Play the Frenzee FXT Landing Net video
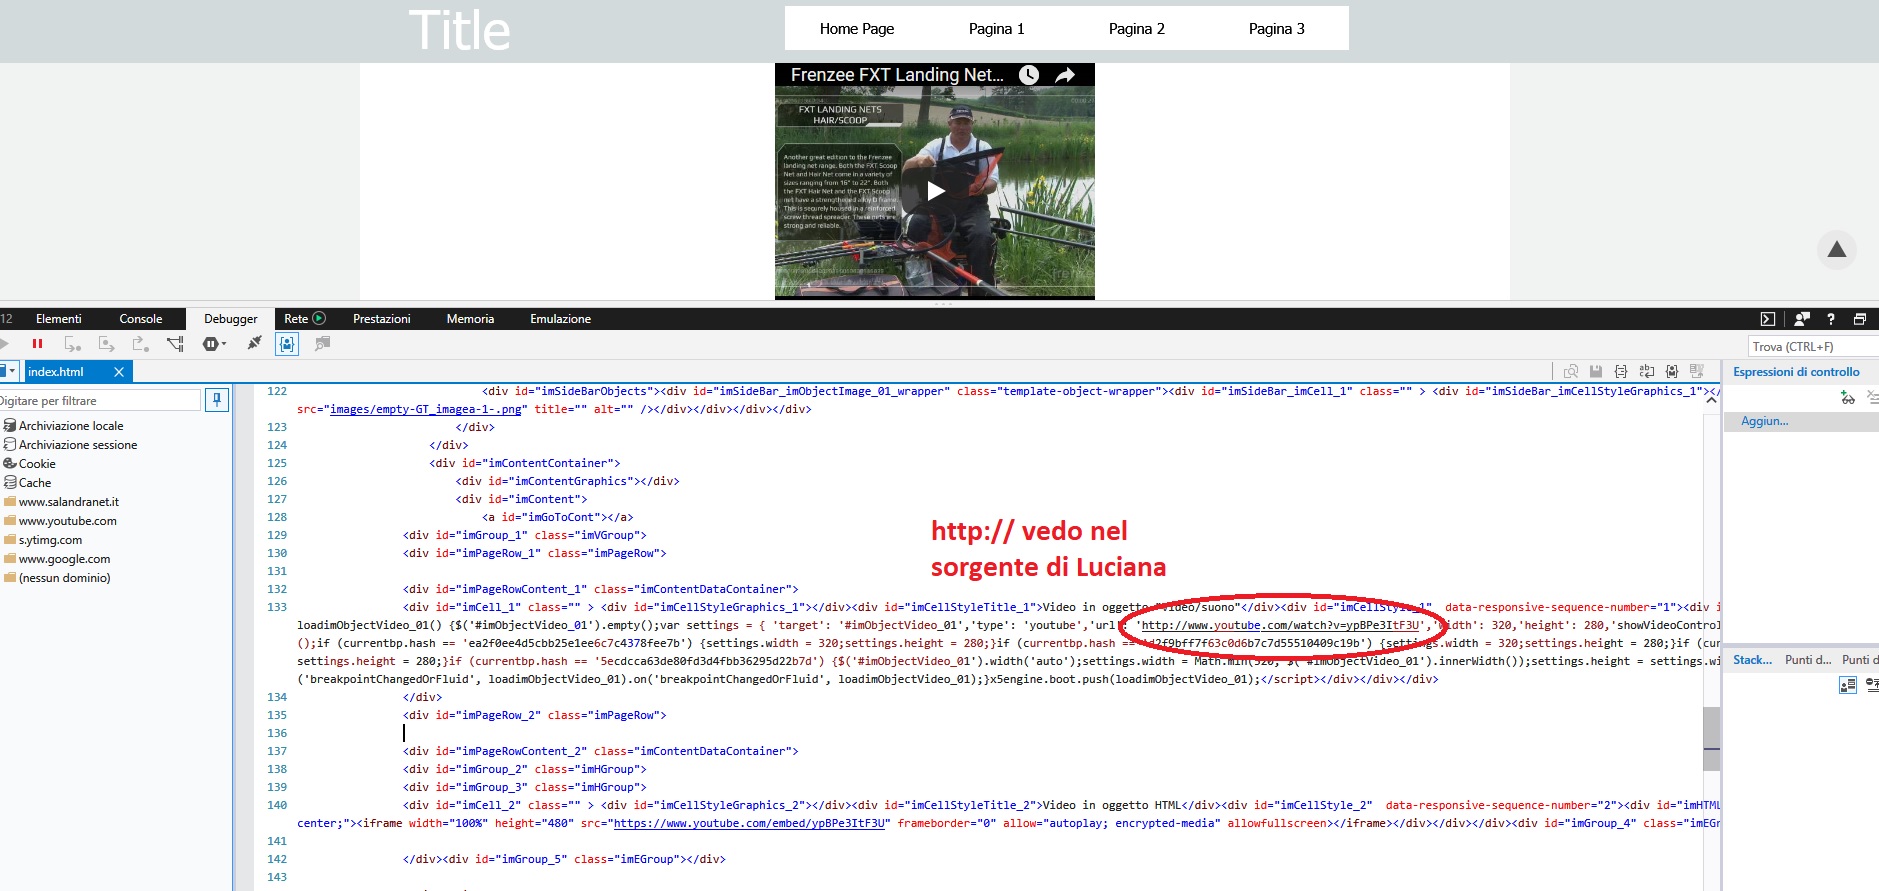Viewport: 1879px width, 891px height. (935, 190)
